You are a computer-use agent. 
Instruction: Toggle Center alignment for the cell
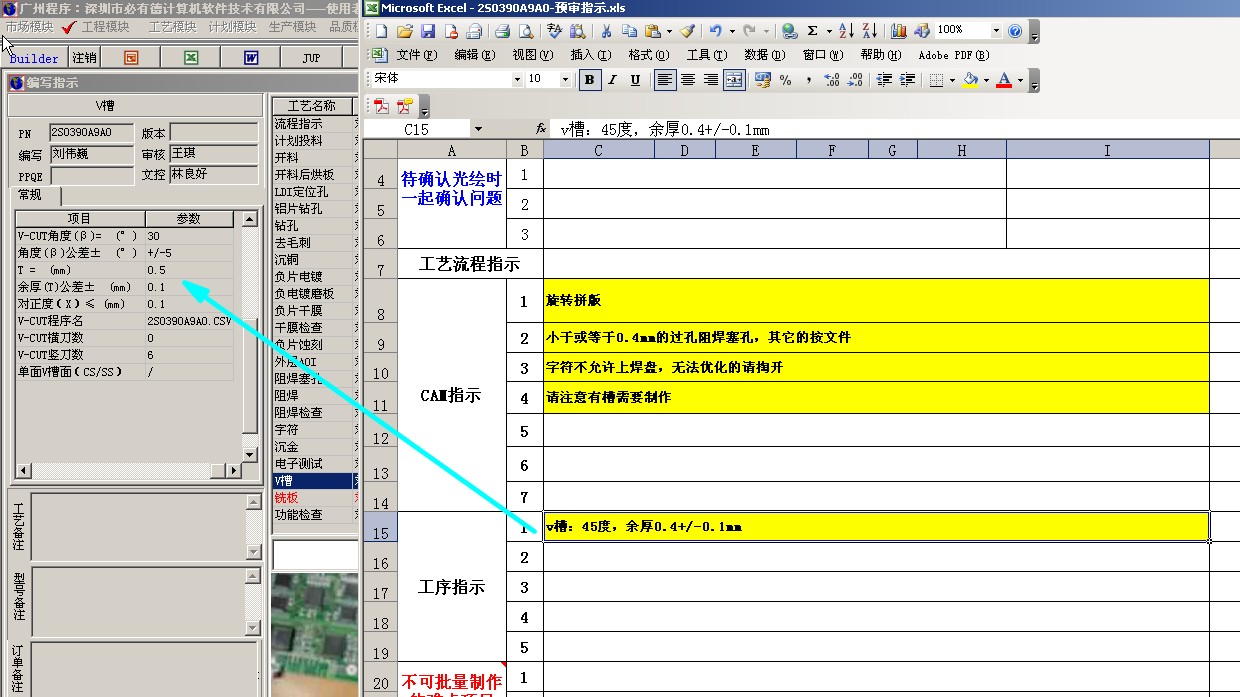point(688,79)
